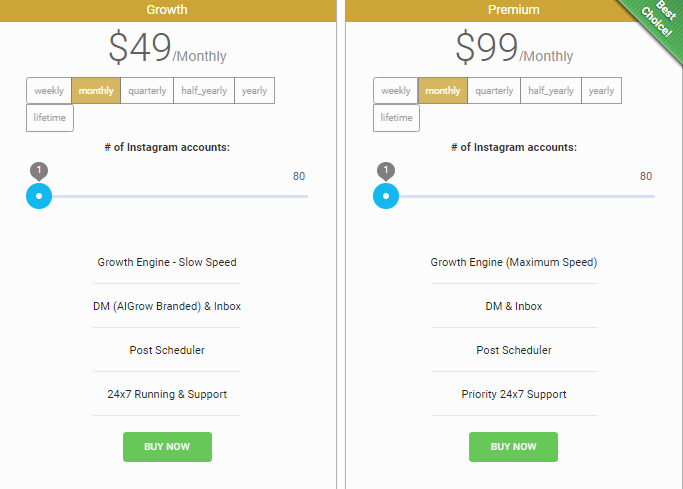Select lifetime option for Premium plan
Viewport: 683px width, 489px height.
click(x=397, y=118)
